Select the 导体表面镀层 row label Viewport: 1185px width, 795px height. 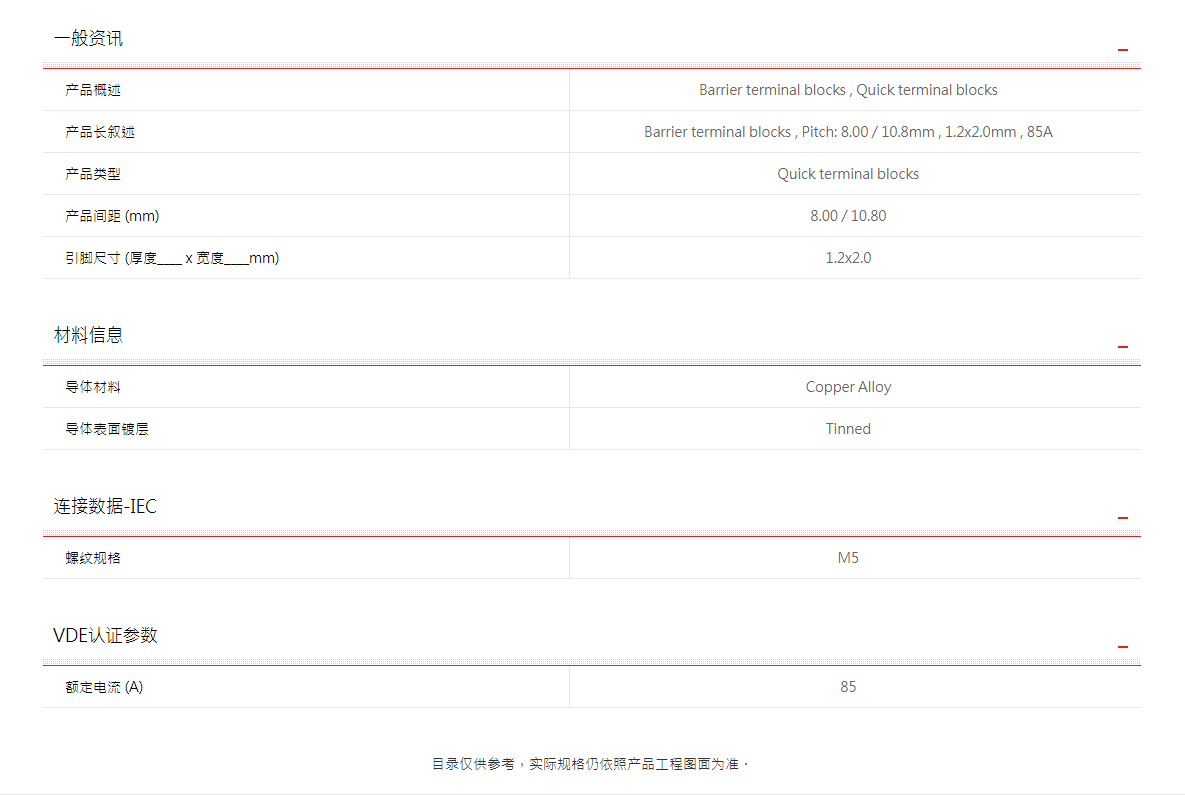(x=107, y=429)
